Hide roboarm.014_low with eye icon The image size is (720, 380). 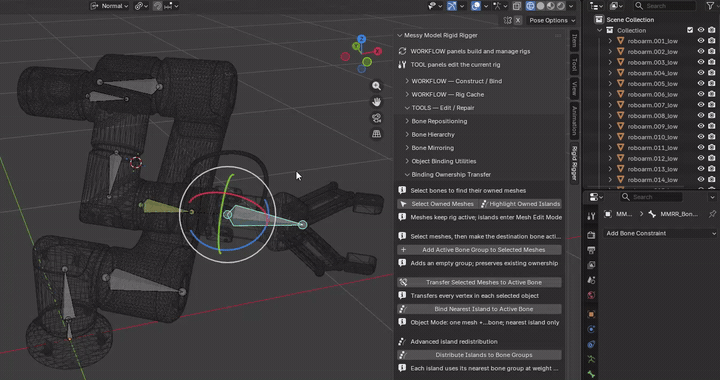pos(701,179)
